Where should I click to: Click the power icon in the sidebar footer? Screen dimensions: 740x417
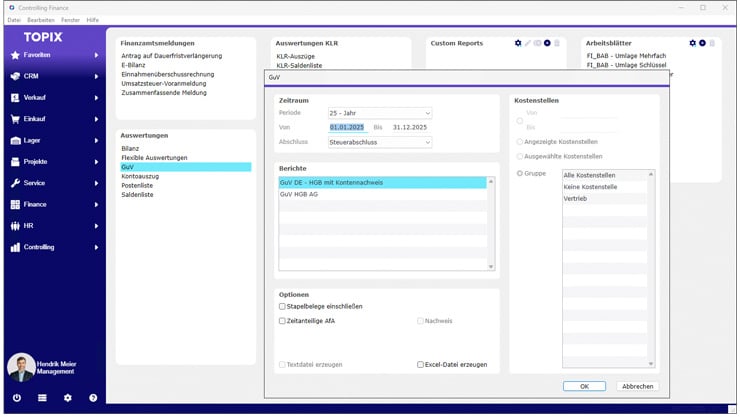point(17,398)
